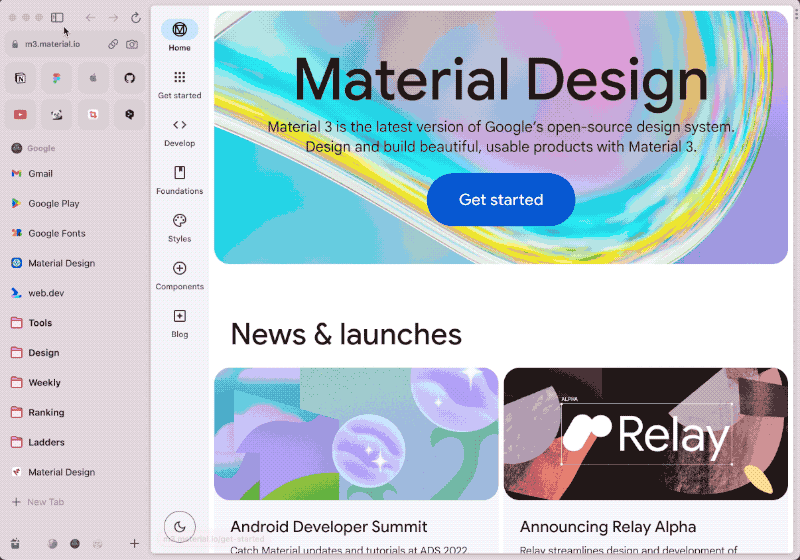
Task: Switch to the first space icon at sidebar bottom
Action: coord(52,544)
